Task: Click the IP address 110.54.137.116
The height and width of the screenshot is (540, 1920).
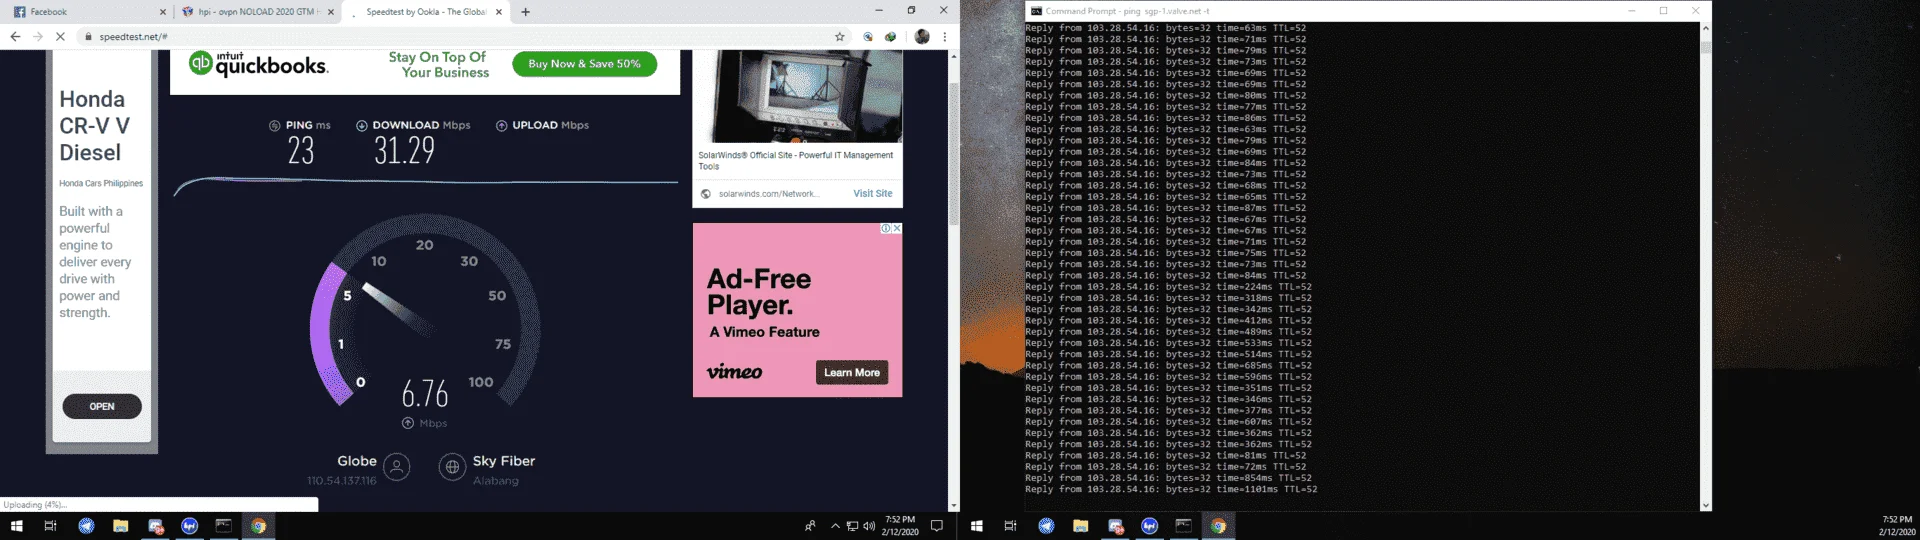Action: pyautogui.click(x=342, y=481)
